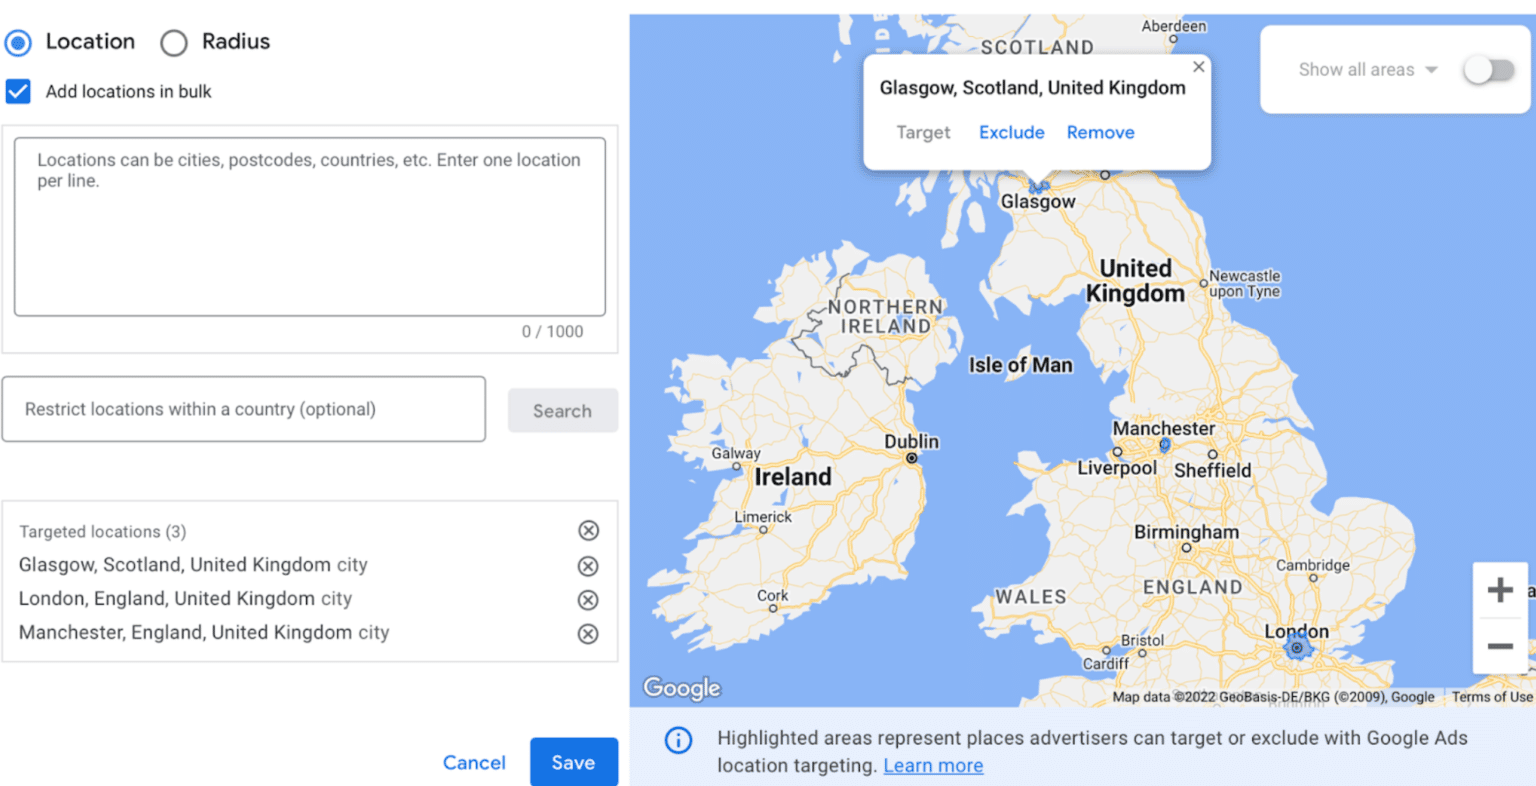This screenshot has width=1536, height=786.
Task: Open the Show all areas dropdown
Action: (1434, 70)
